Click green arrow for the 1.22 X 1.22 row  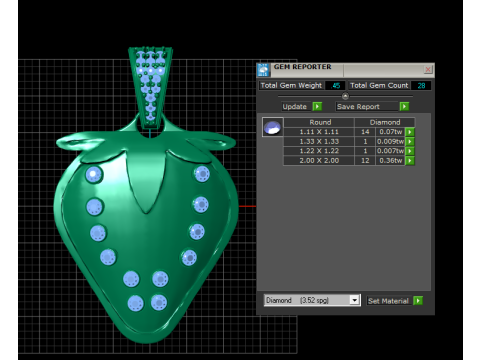(x=410, y=151)
